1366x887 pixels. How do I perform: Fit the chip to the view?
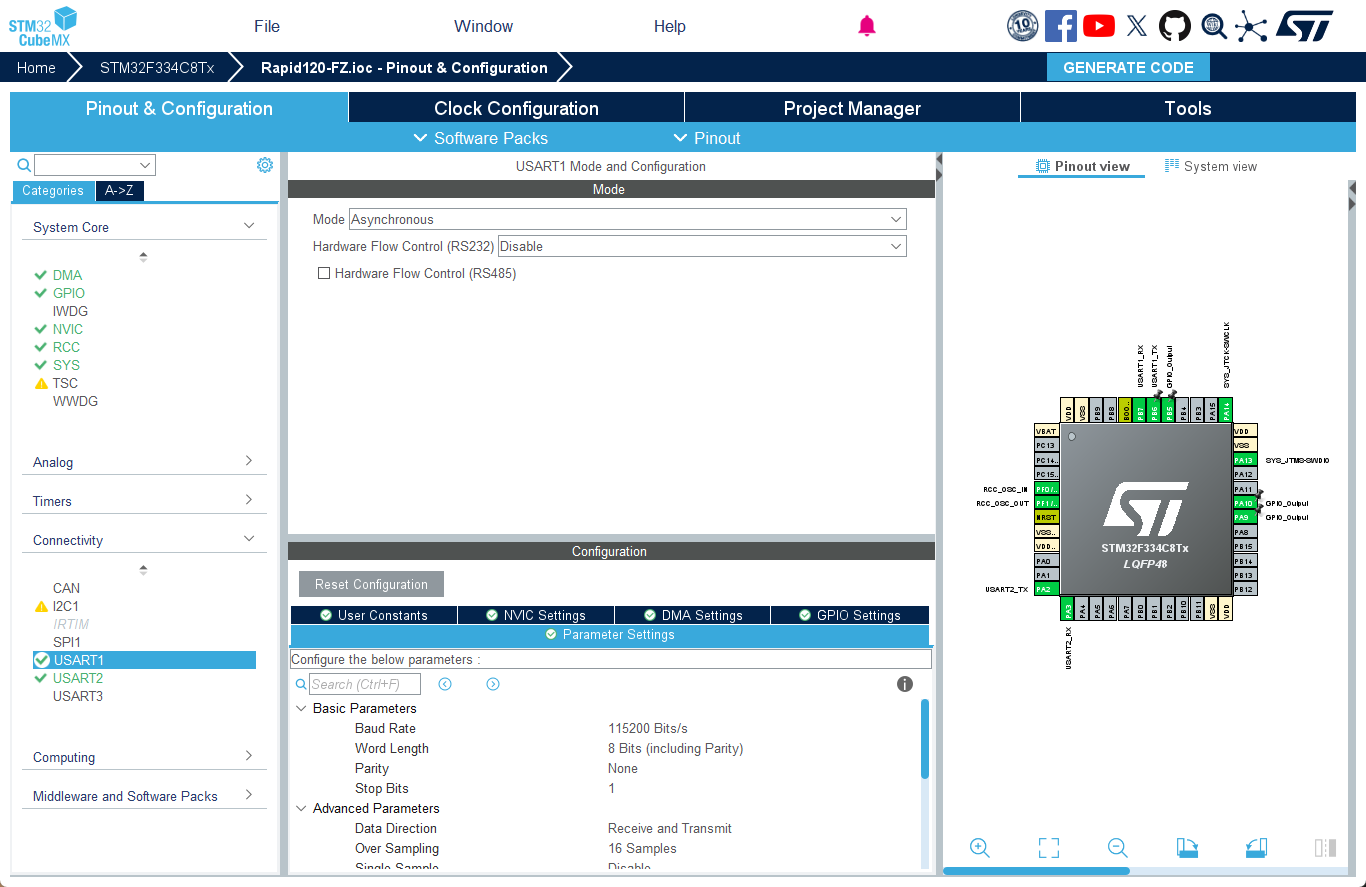tap(1049, 848)
